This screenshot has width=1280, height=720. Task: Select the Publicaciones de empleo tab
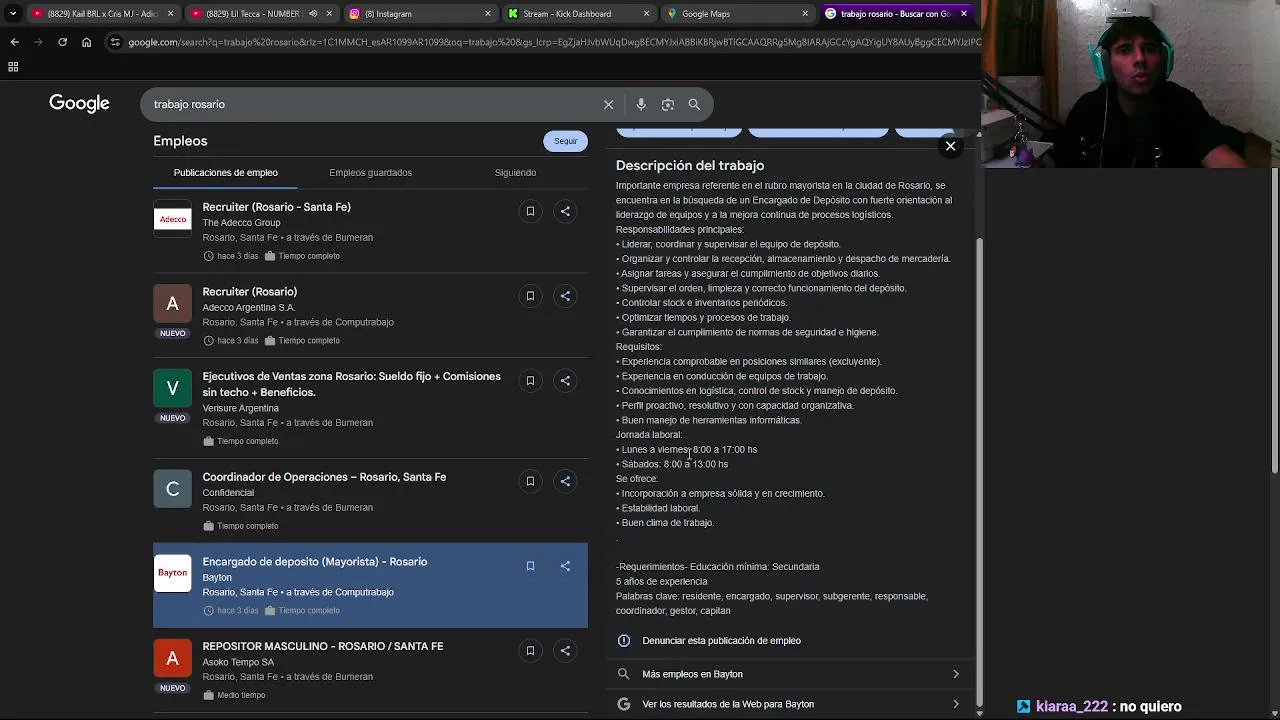pyautogui.click(x=225, y=173)
